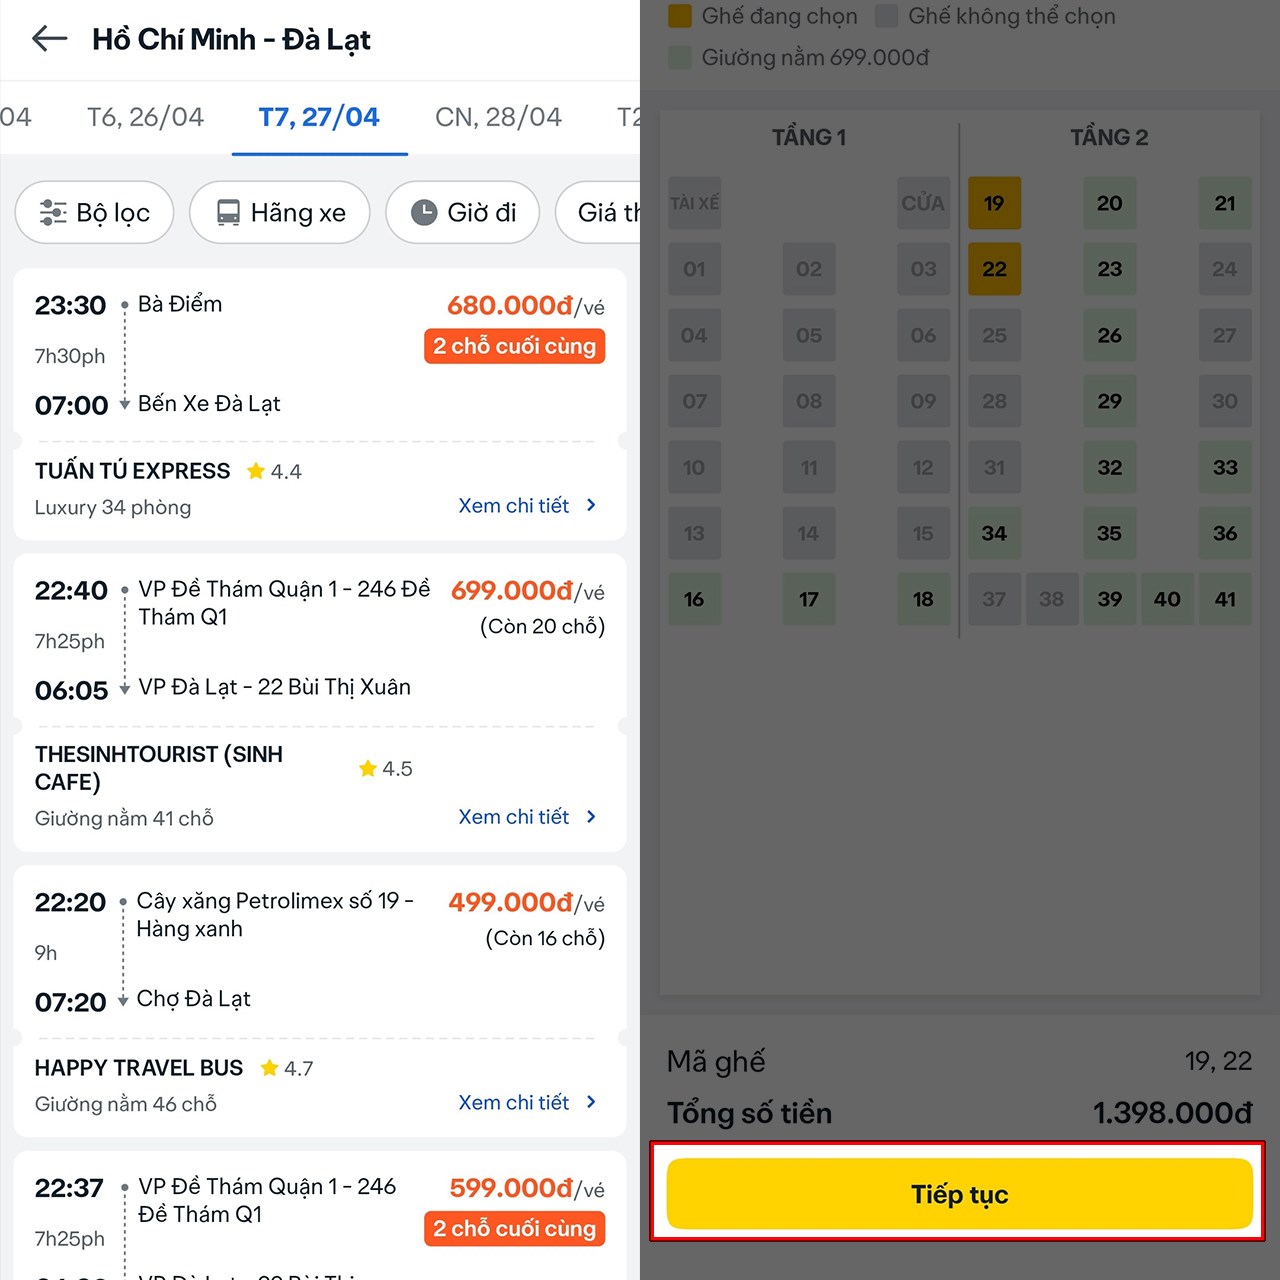The image size is (1280, 1280).
Task: Deselect the selected seat 19
Action: pyautogui.click(x=994, y=203)
